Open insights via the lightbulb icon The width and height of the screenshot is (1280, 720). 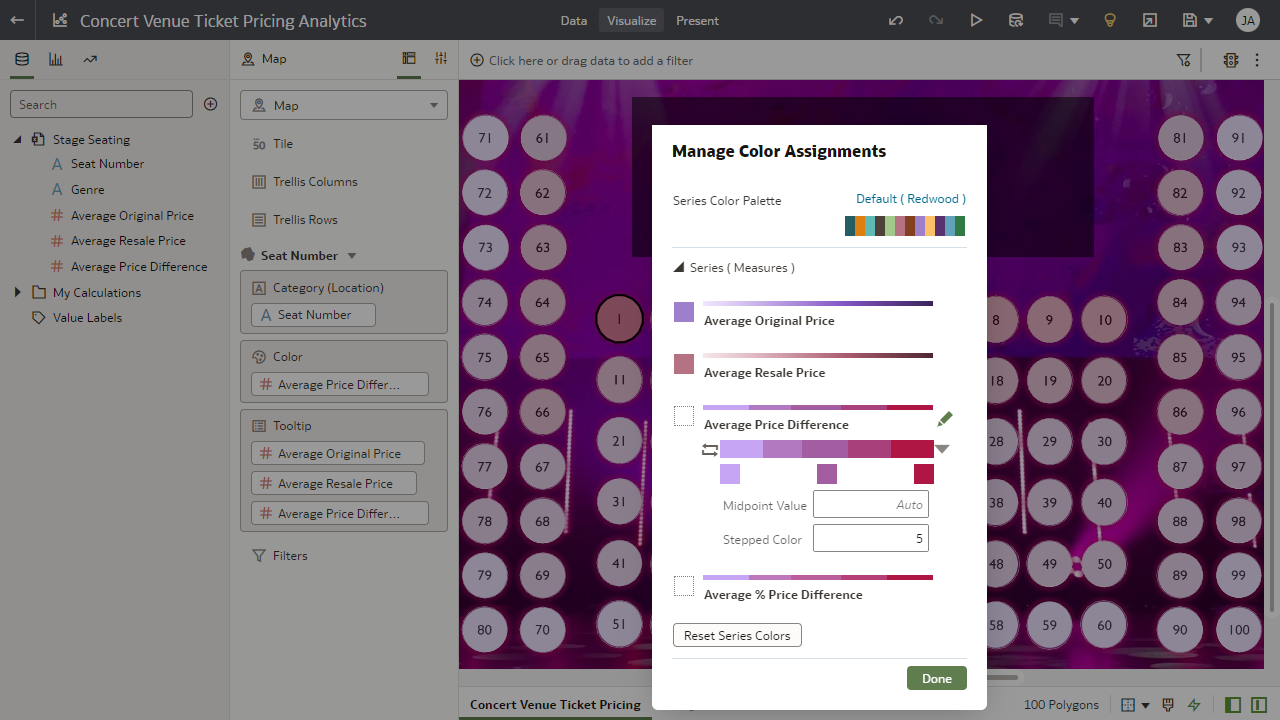pos(1110,20)
